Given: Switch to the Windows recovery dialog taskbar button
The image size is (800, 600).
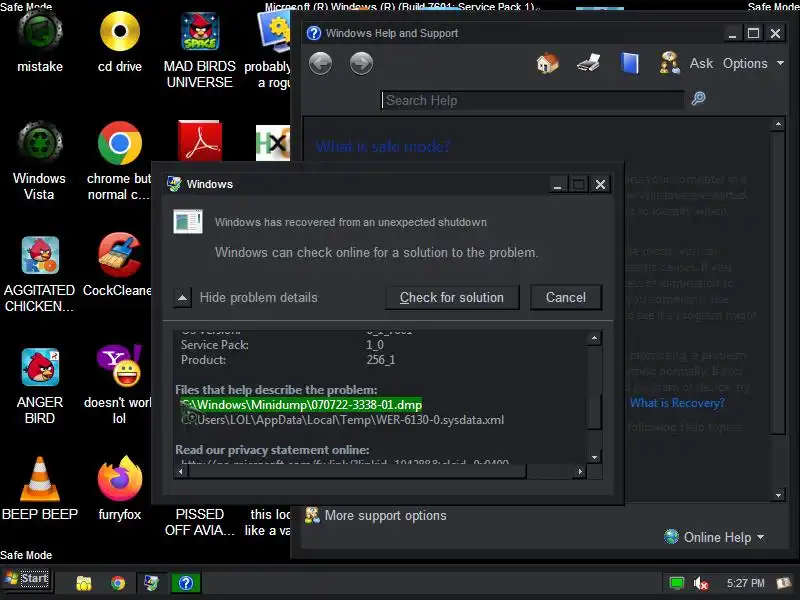Looking at the screenshot, I should click(152, 583).
